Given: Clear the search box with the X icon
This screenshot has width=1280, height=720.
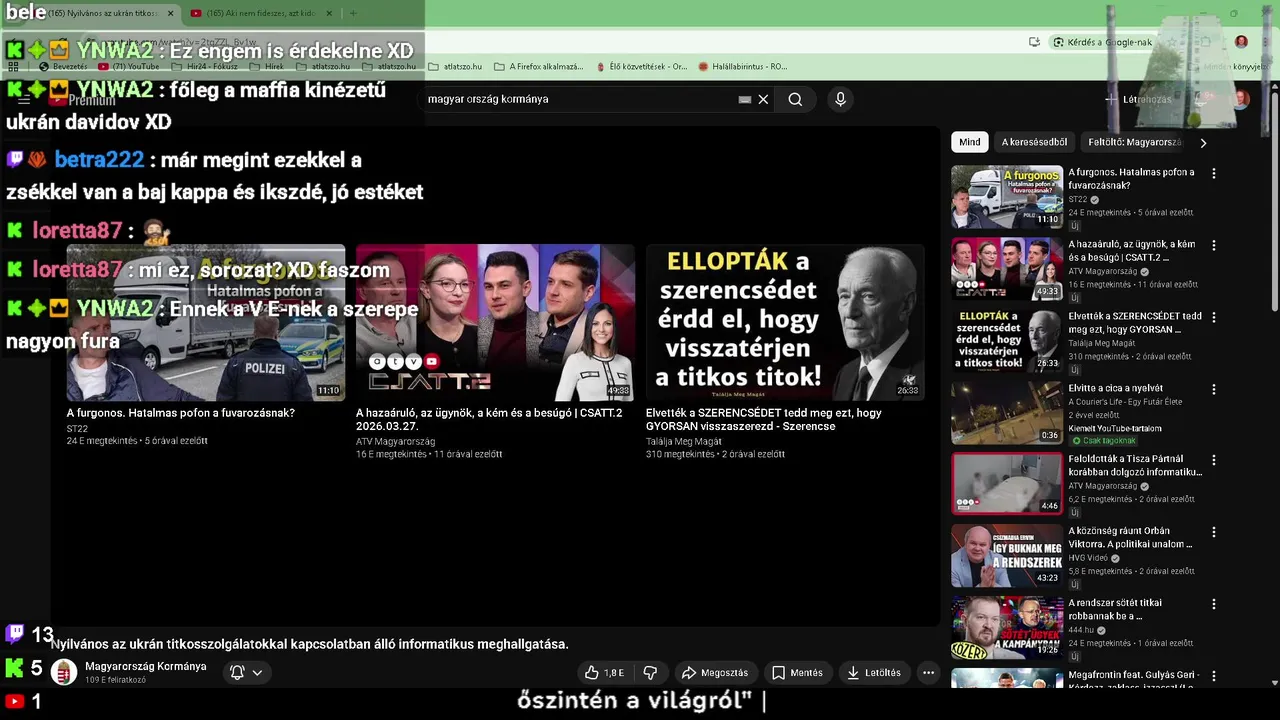Looking at the screenshot, I should (763, 99).
